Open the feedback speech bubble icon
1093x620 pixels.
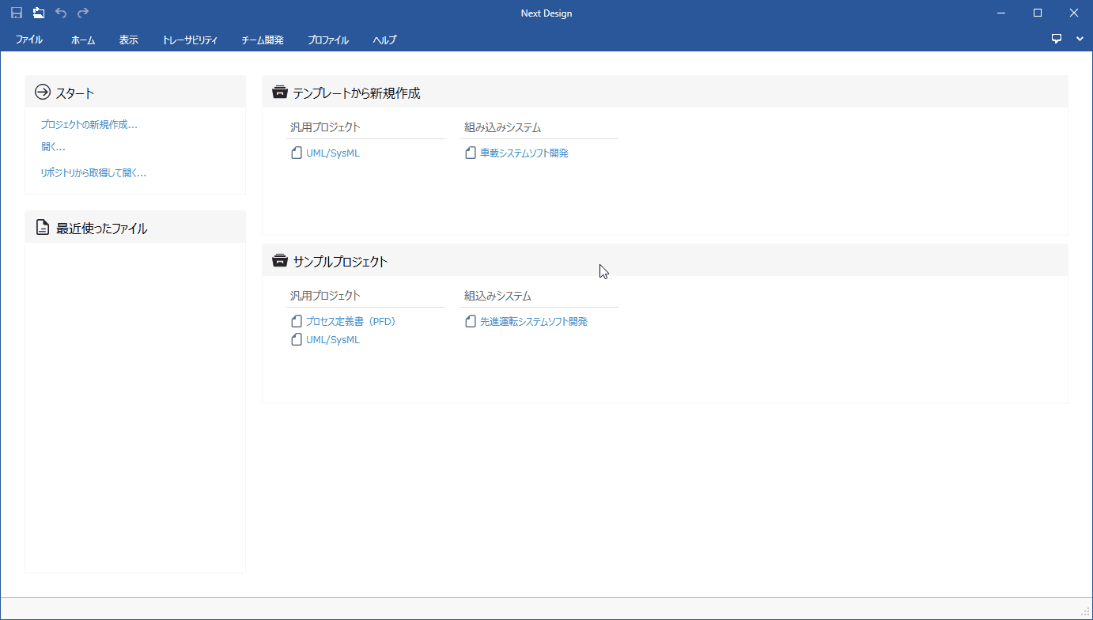[x=1057, y=39]
